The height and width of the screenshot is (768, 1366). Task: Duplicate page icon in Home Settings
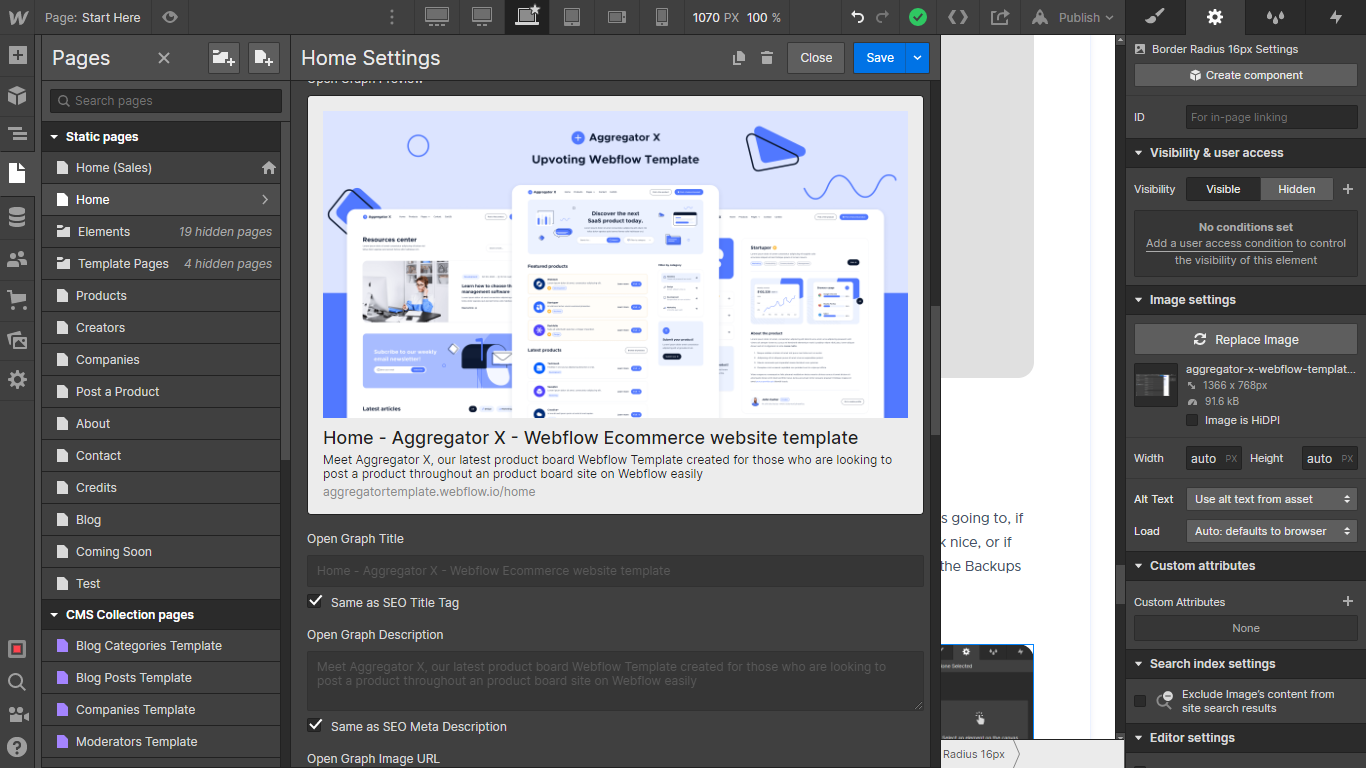pos(739,58)
